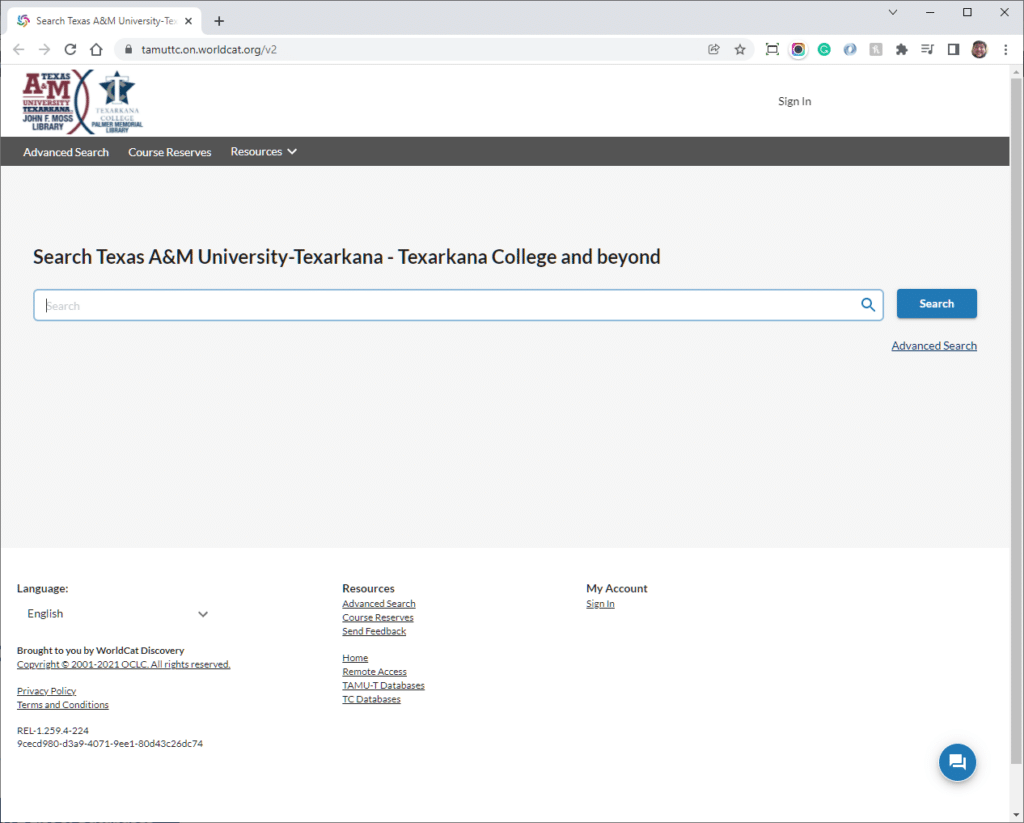Click the browser home icon
Image resolution: width=1024 pixels, height=823 pixels.
point(96,49)
